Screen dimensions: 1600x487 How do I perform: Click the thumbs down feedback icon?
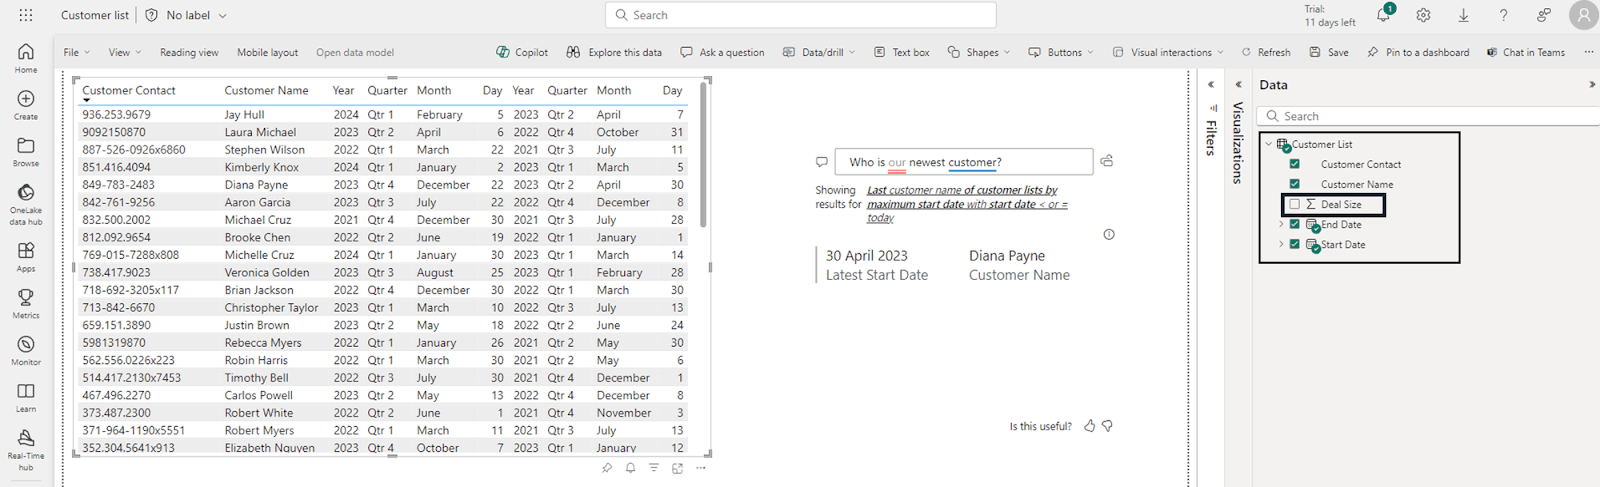(x=1107, y=426)
